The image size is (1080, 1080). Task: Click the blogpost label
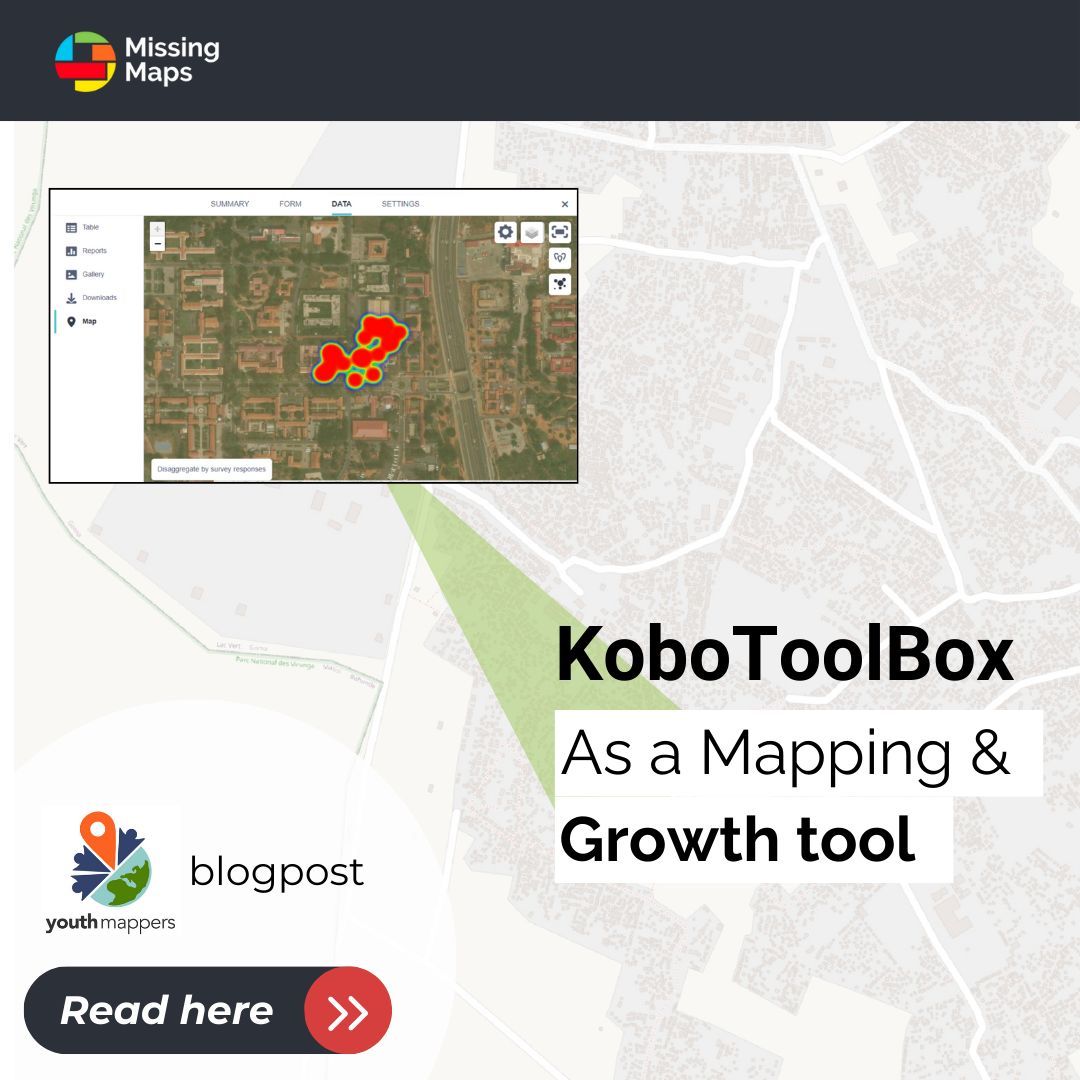coord(276,873)
